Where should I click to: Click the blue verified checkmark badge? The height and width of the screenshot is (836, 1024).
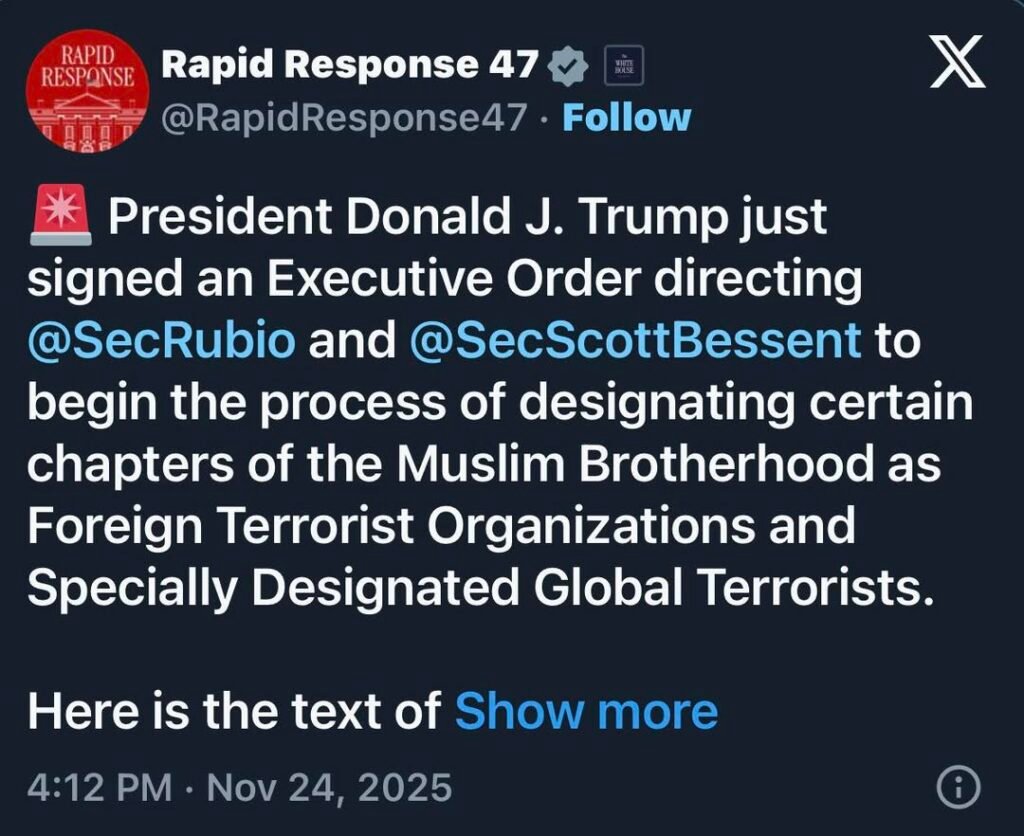[x=566, y=63]
